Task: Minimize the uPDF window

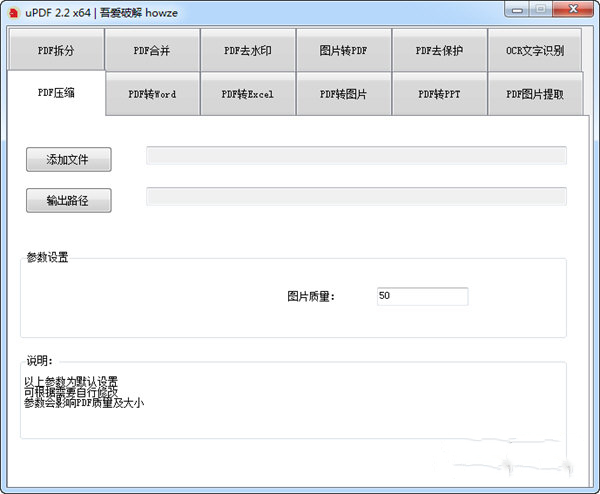Action: point(516,9)
